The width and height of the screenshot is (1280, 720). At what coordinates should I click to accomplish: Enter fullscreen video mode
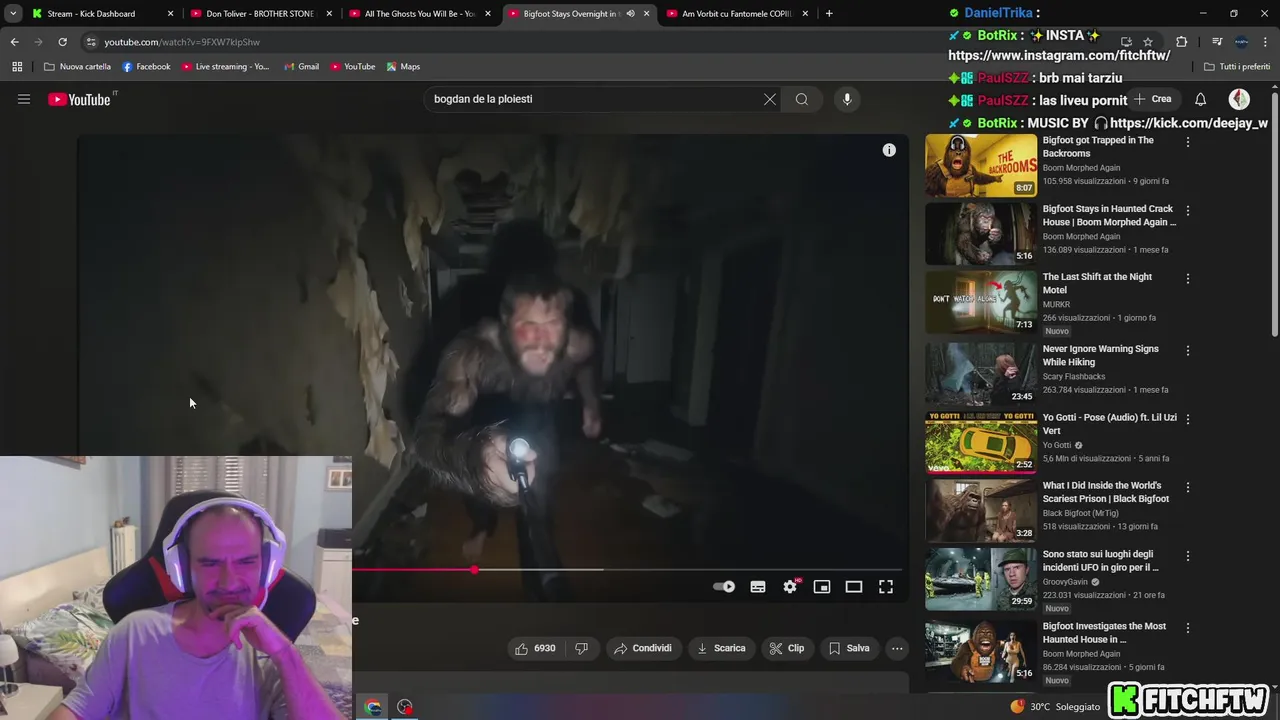pyautogui.click(x=886, y=587)
